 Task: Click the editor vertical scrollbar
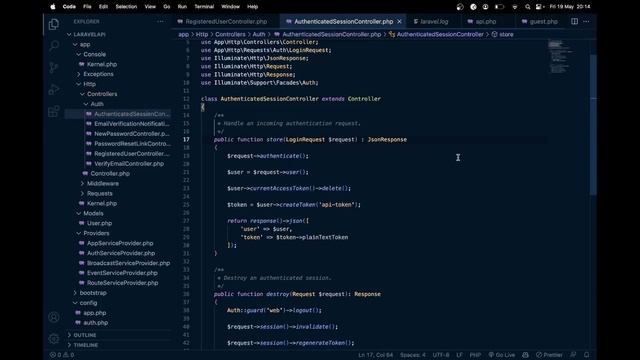pyautogui.click(x=593, y=124)
